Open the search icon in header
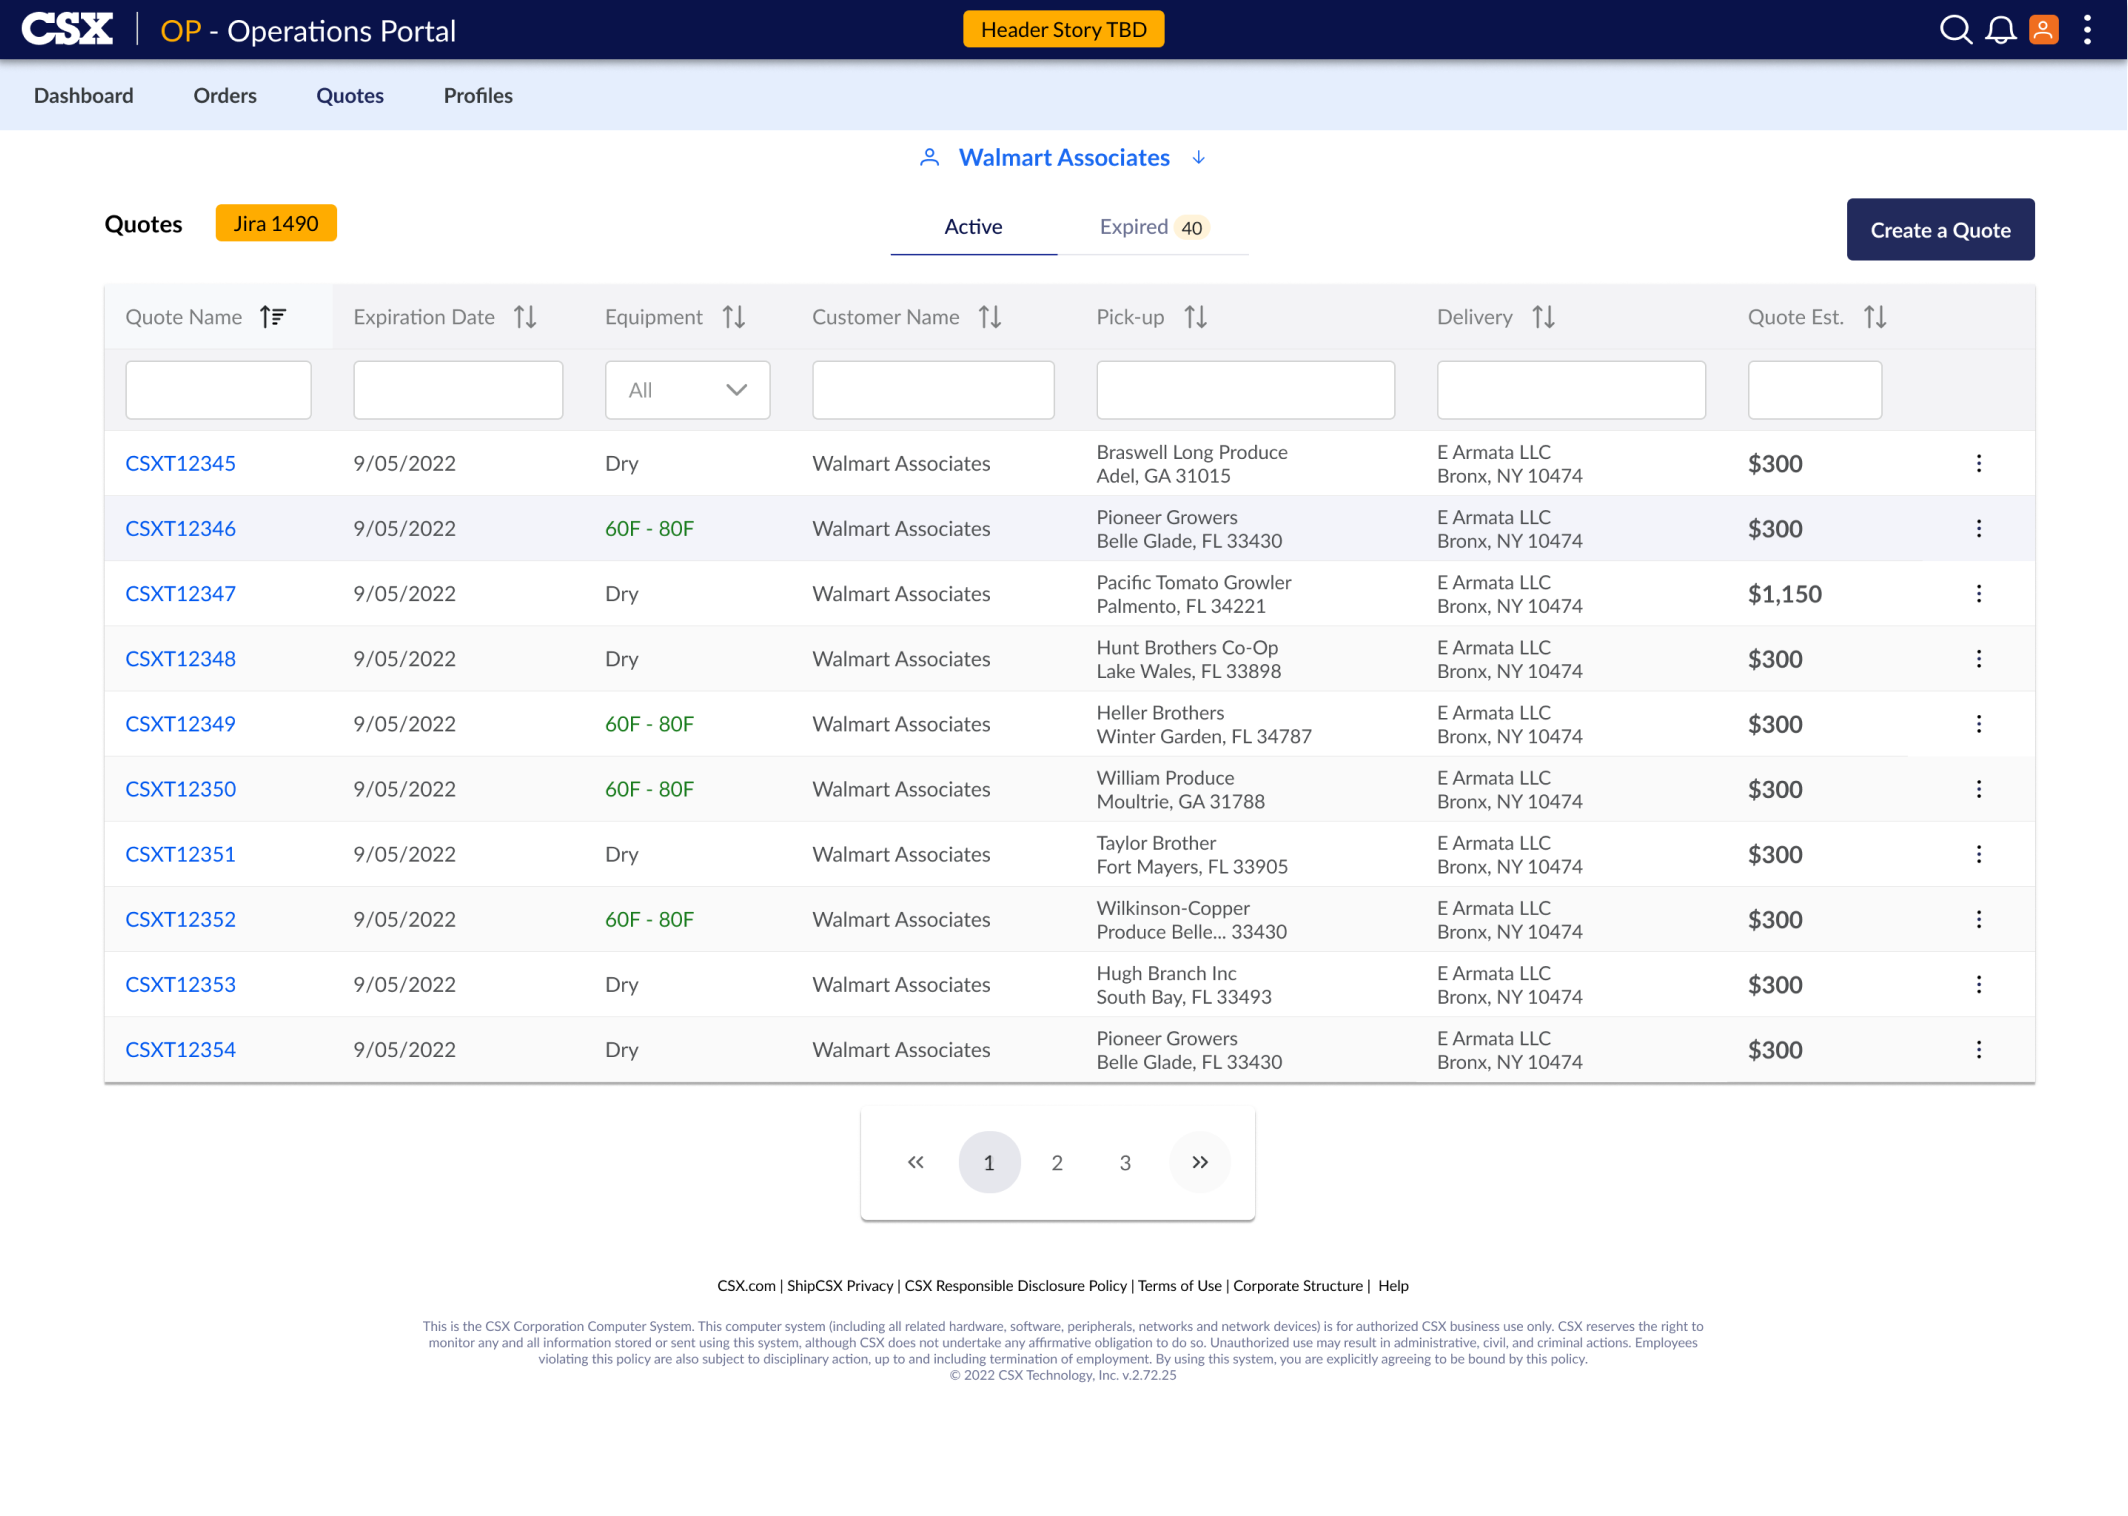Screen dimensions: 2128x1516 click(x=1955, y=30)
